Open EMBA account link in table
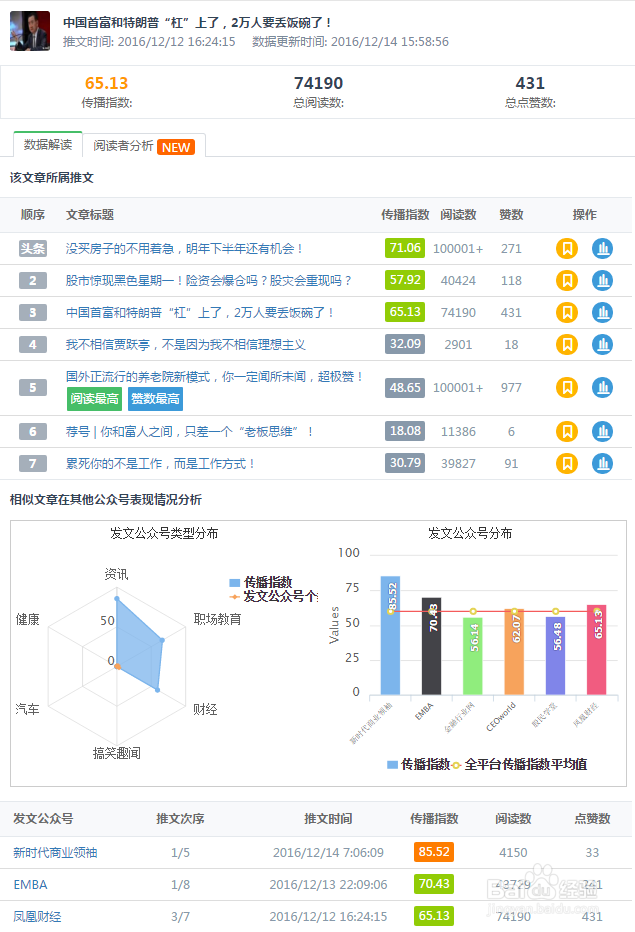This screenshot has width=635, height=932. 30,884
